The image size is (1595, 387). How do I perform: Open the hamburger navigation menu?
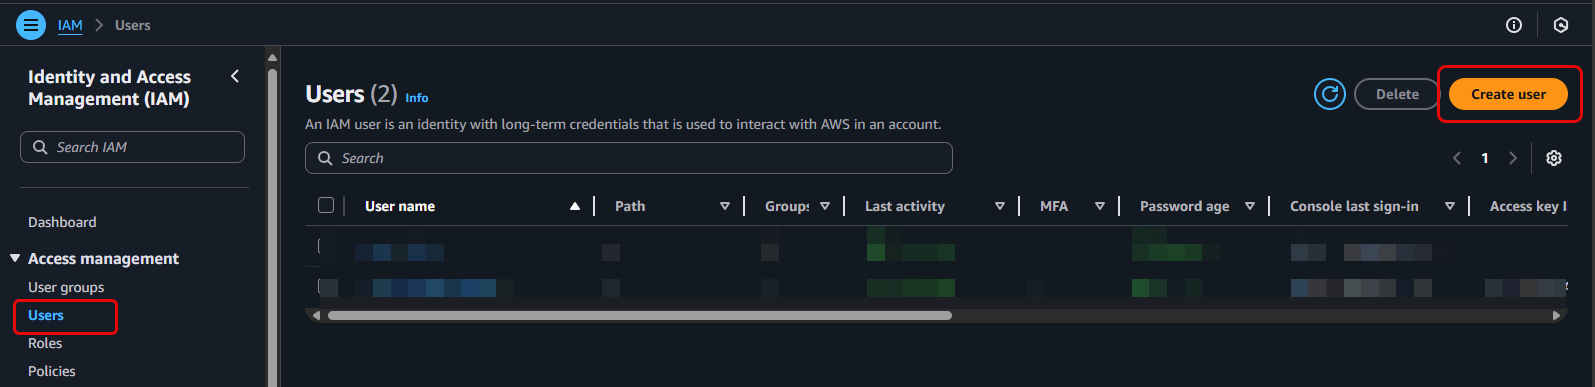point(31,25)
